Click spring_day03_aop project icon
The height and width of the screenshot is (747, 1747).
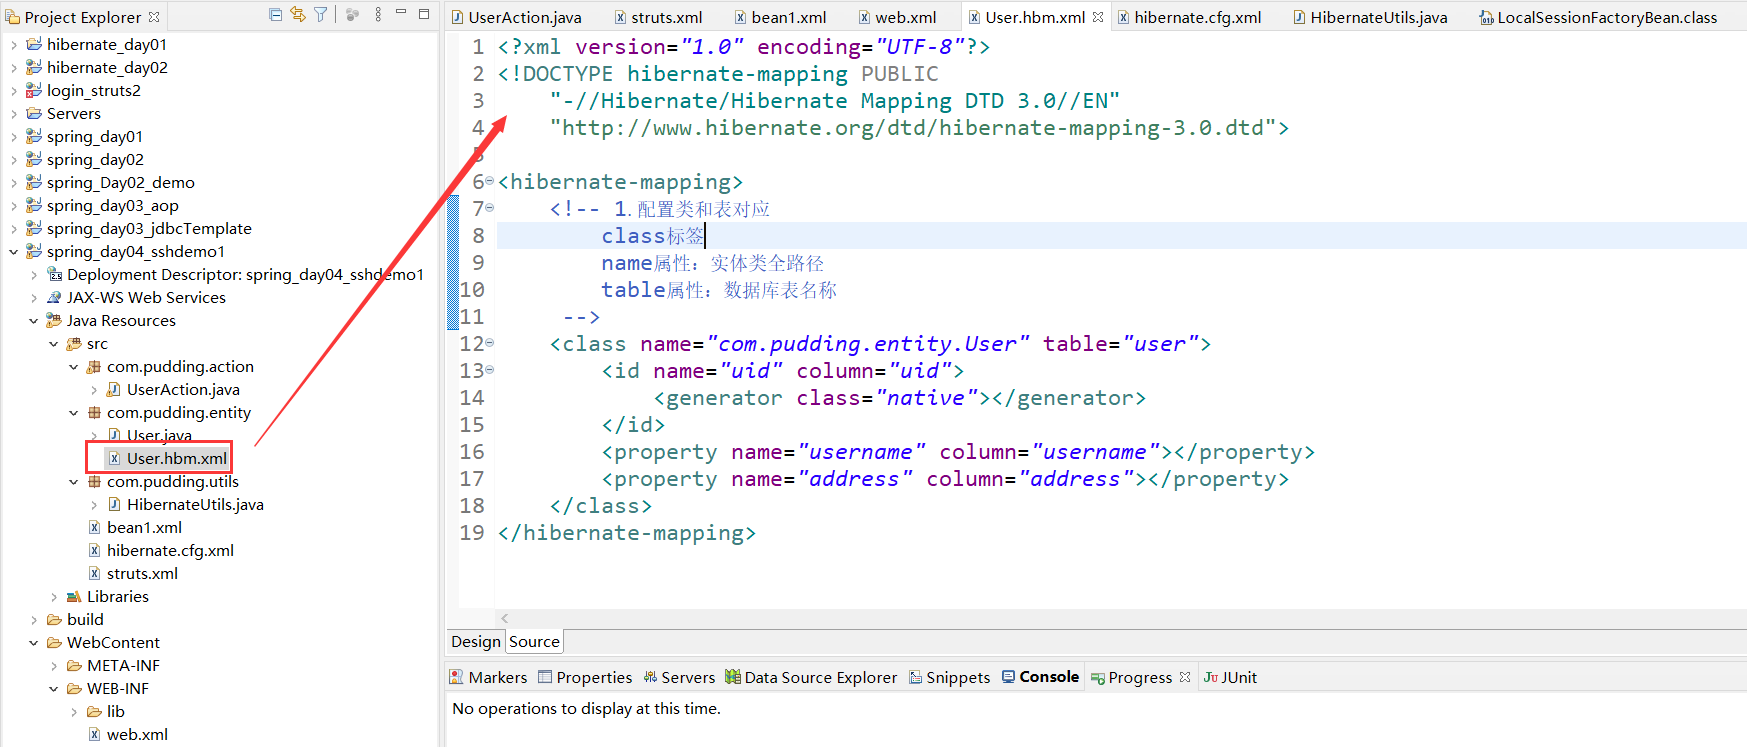click(34, 205)
